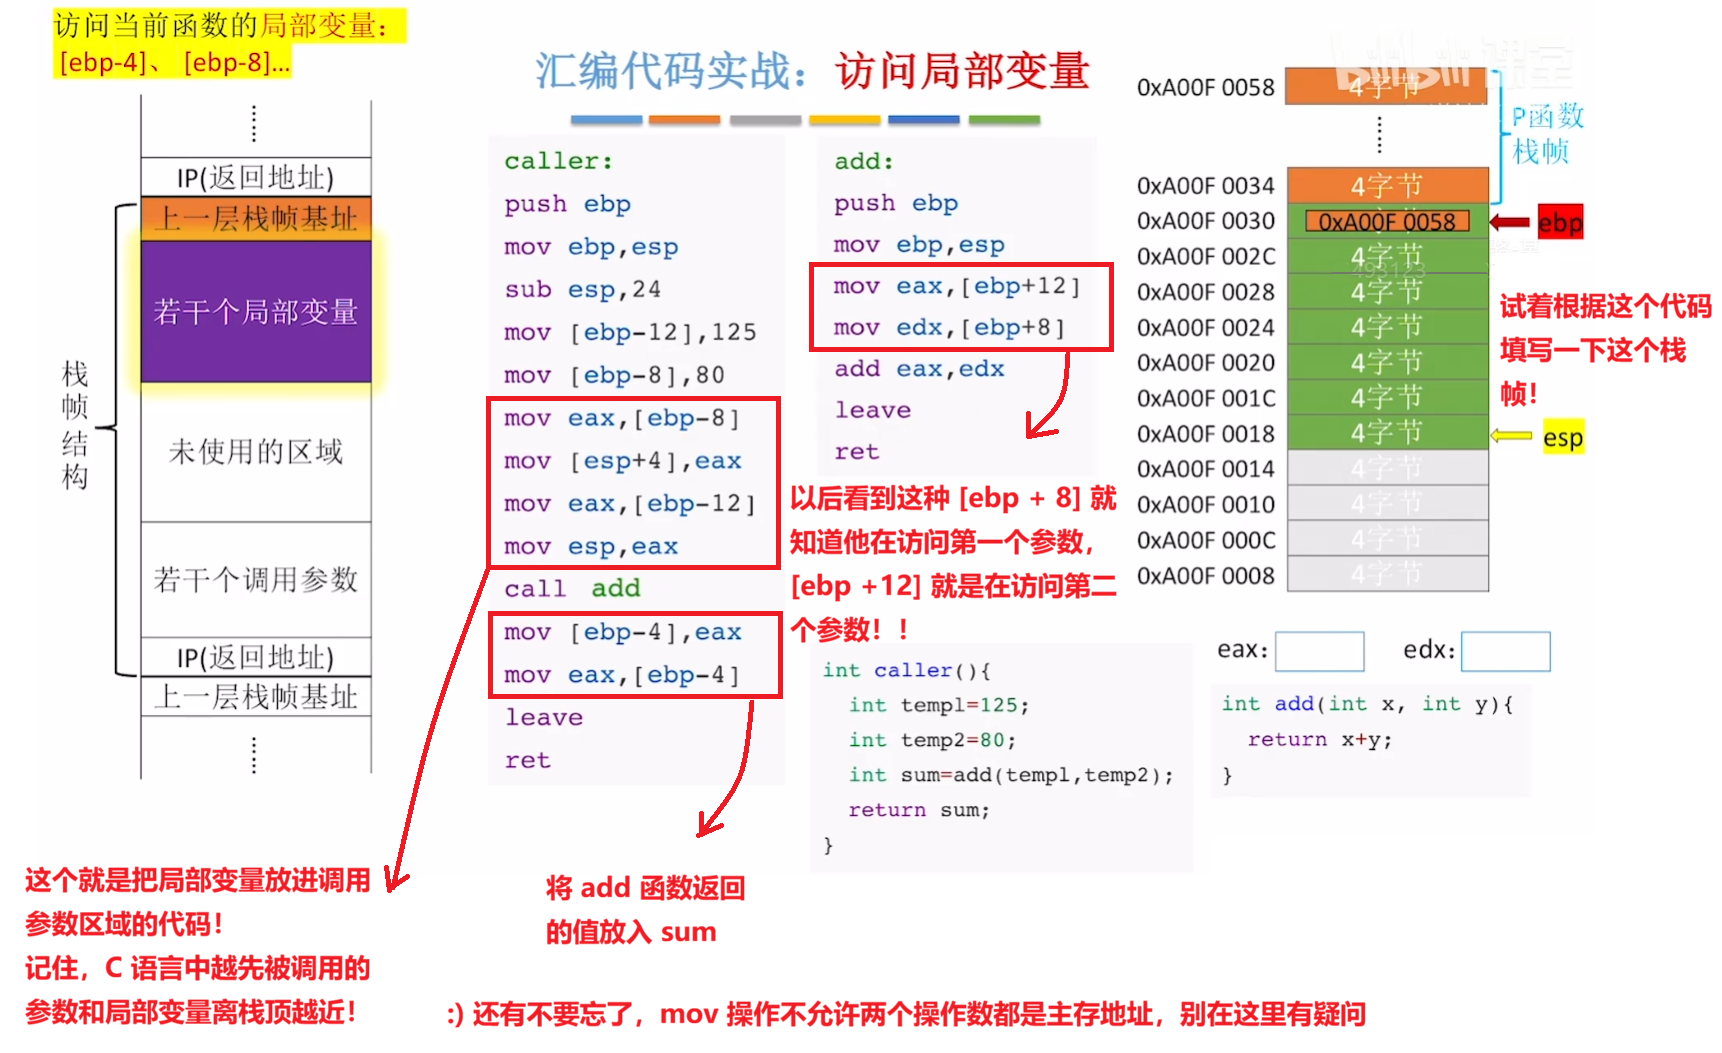Select the 'mov [ebp-12],125' instruction
The width and height of the screenshot is (1722, 1053).
click(630, 332)
